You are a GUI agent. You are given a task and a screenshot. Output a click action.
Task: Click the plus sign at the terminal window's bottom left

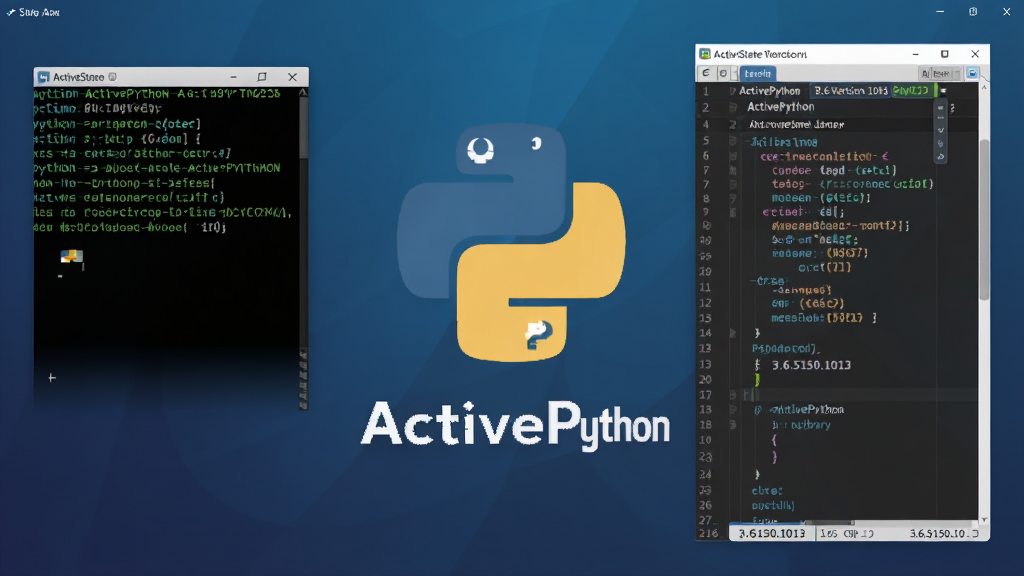[x=52, y=377]
